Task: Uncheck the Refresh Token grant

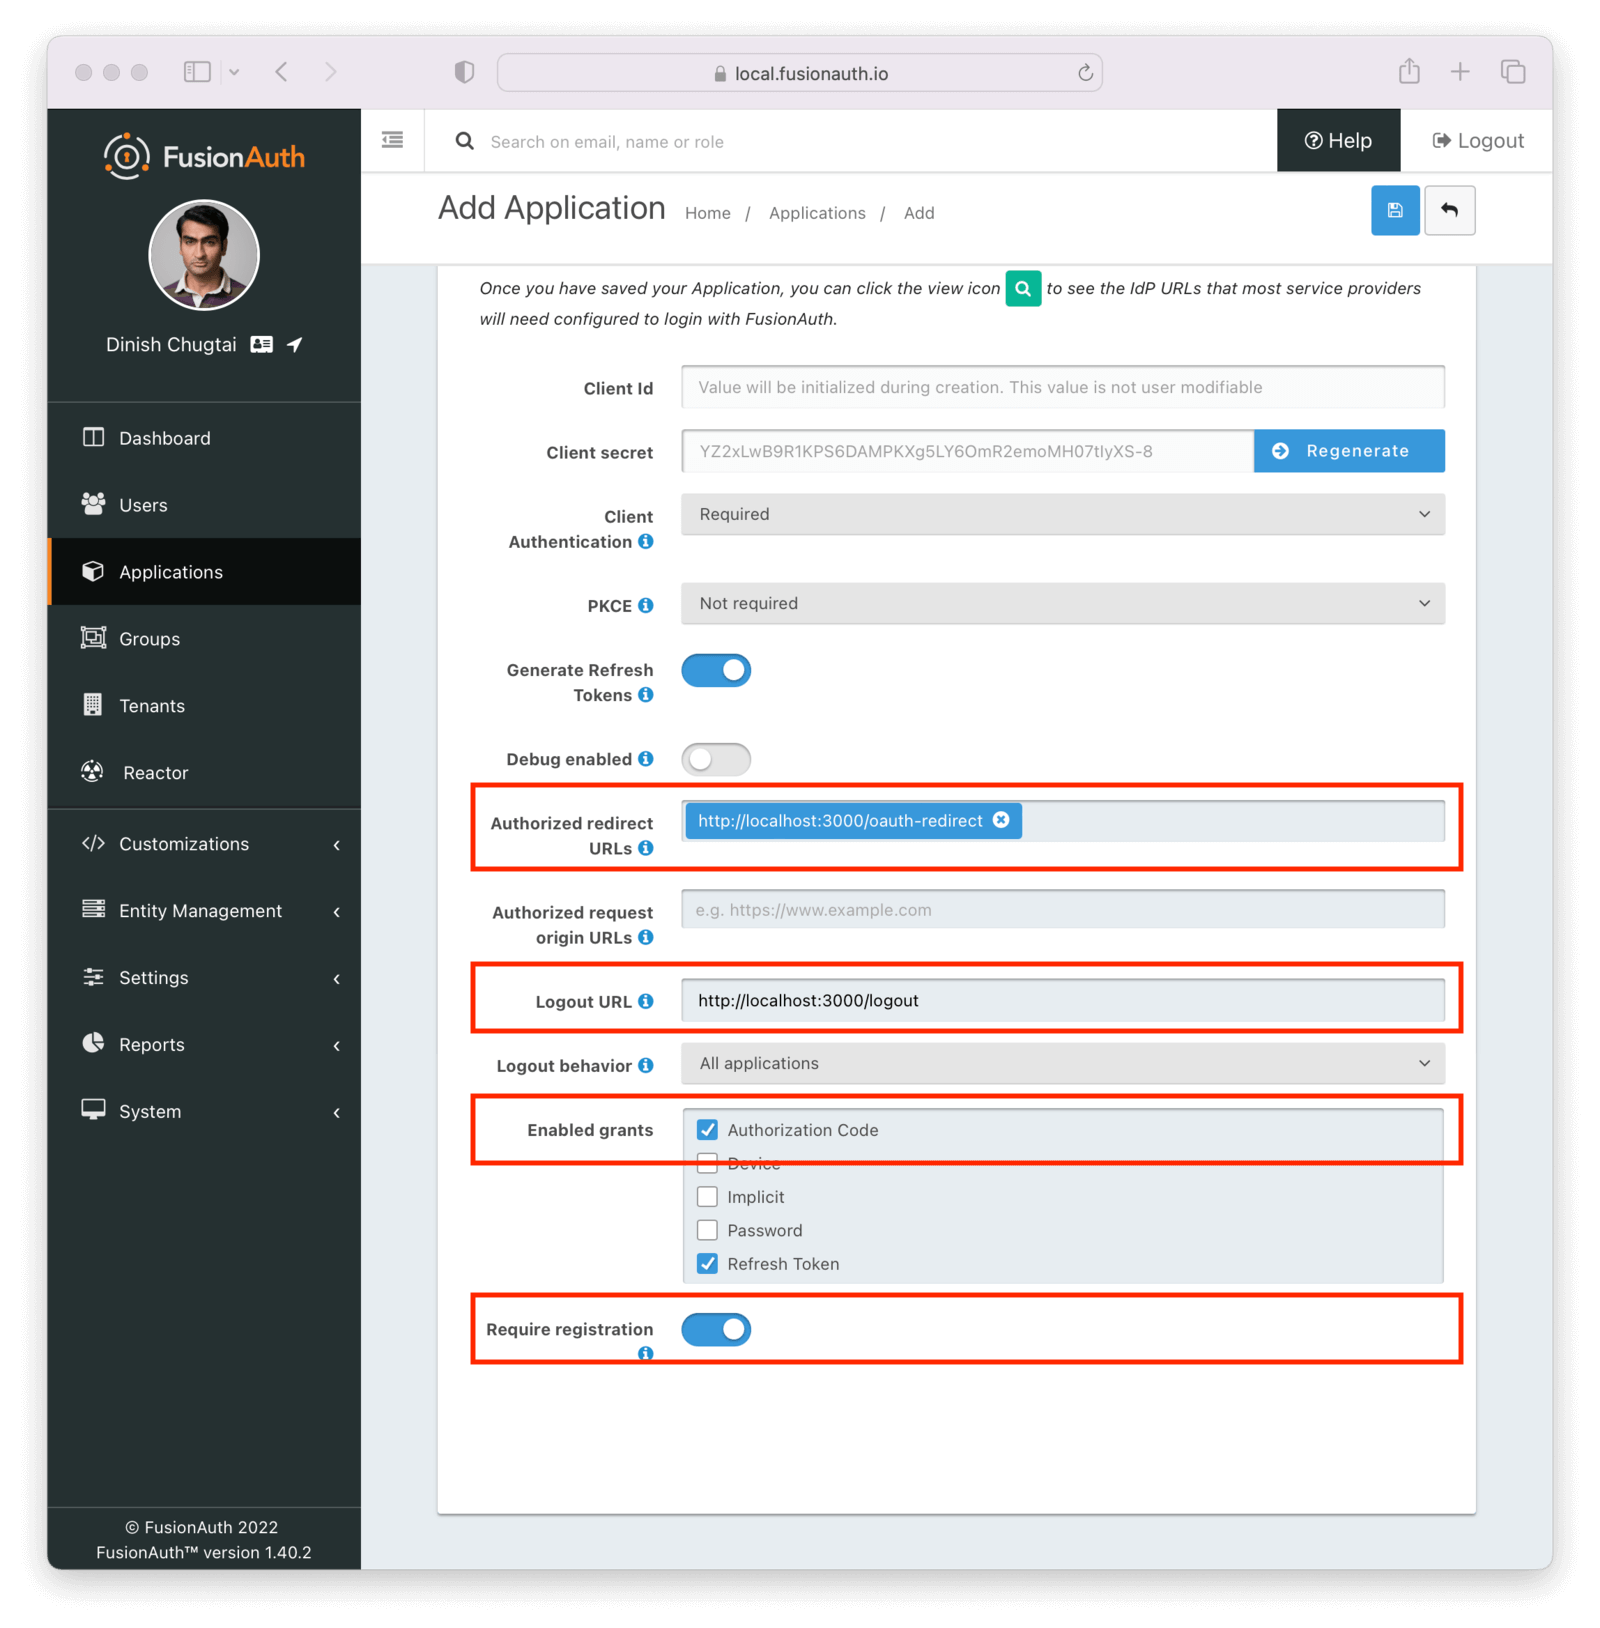Action: tap(707, 1263)
